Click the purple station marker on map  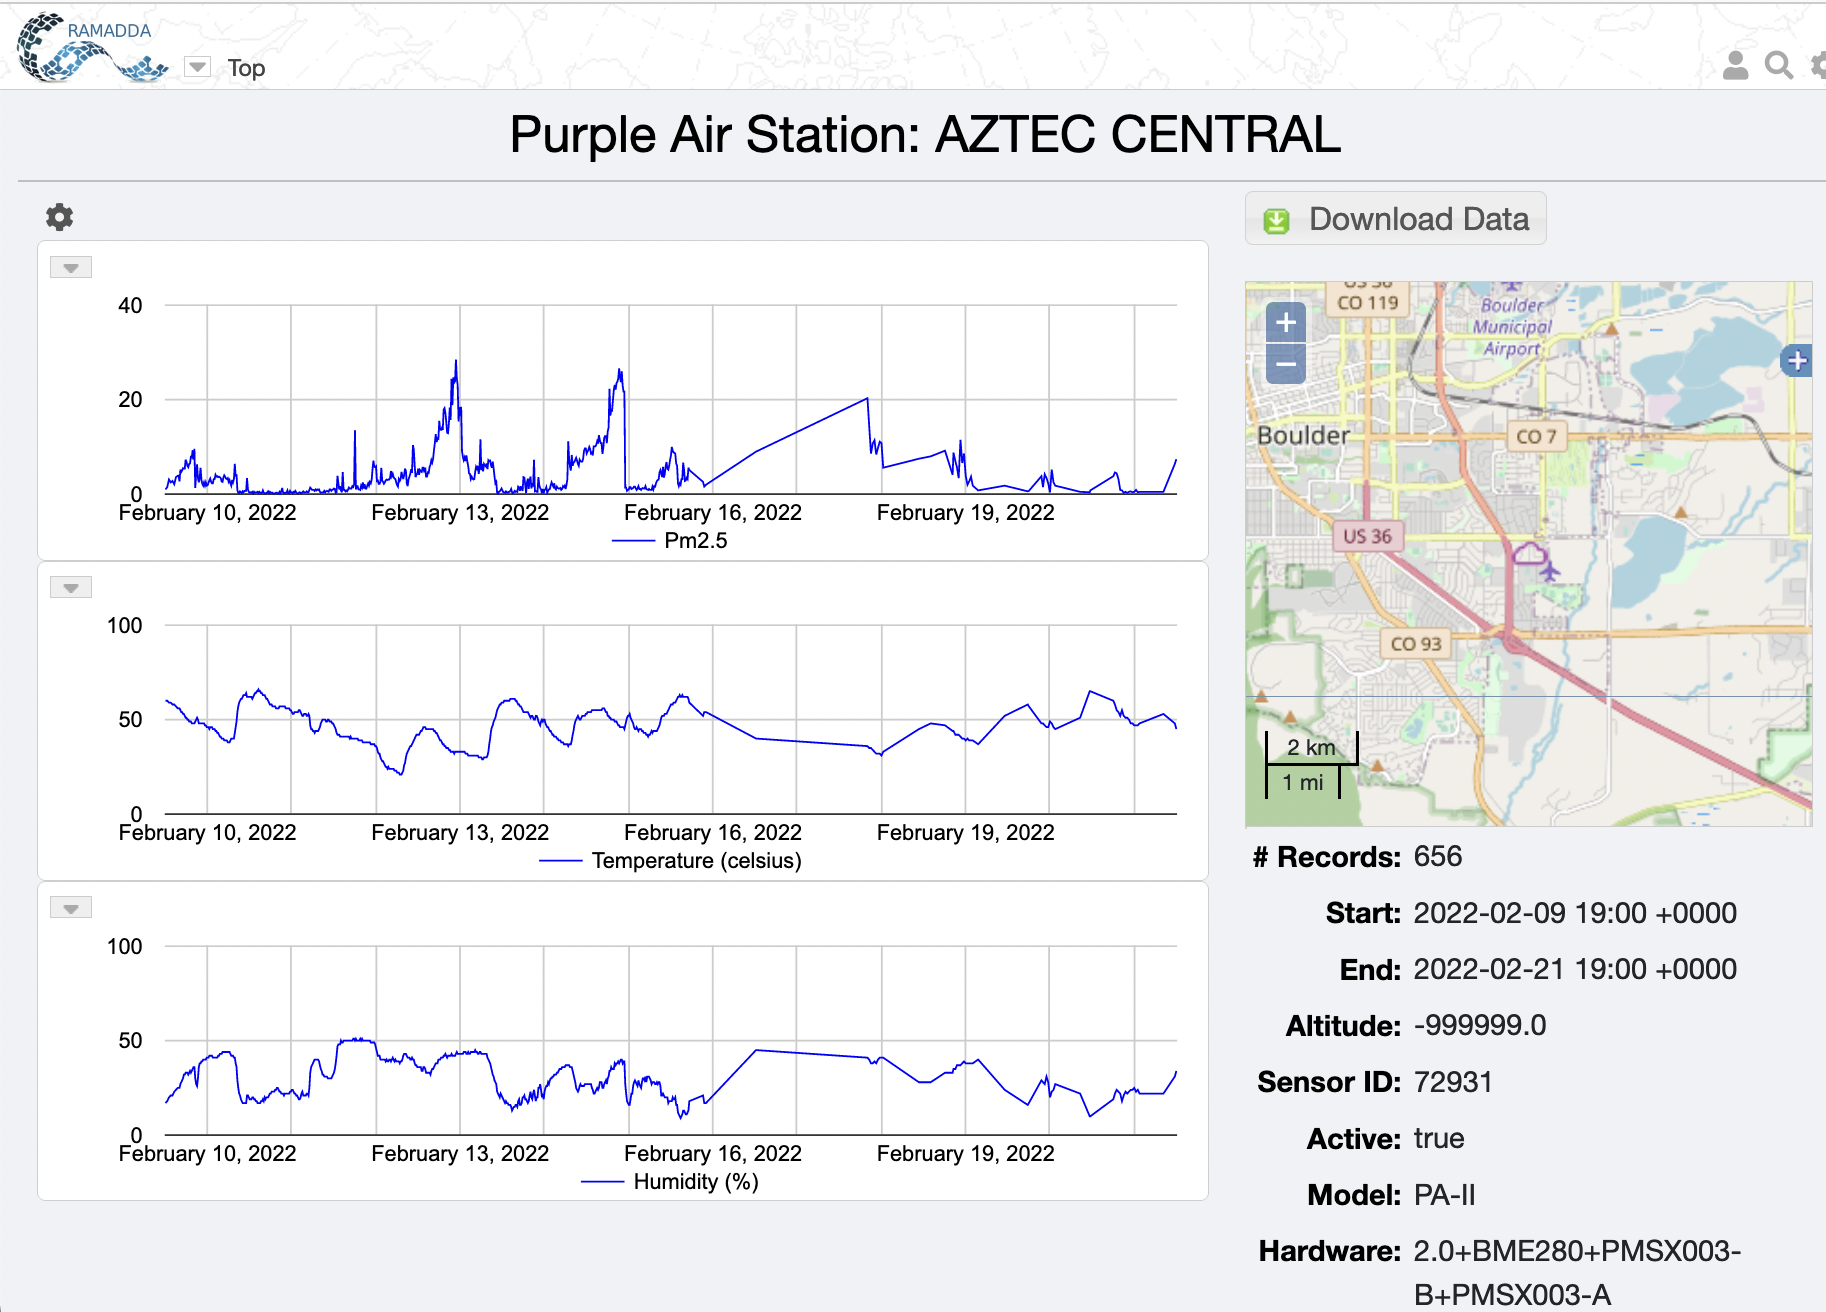click(1529, 553)
